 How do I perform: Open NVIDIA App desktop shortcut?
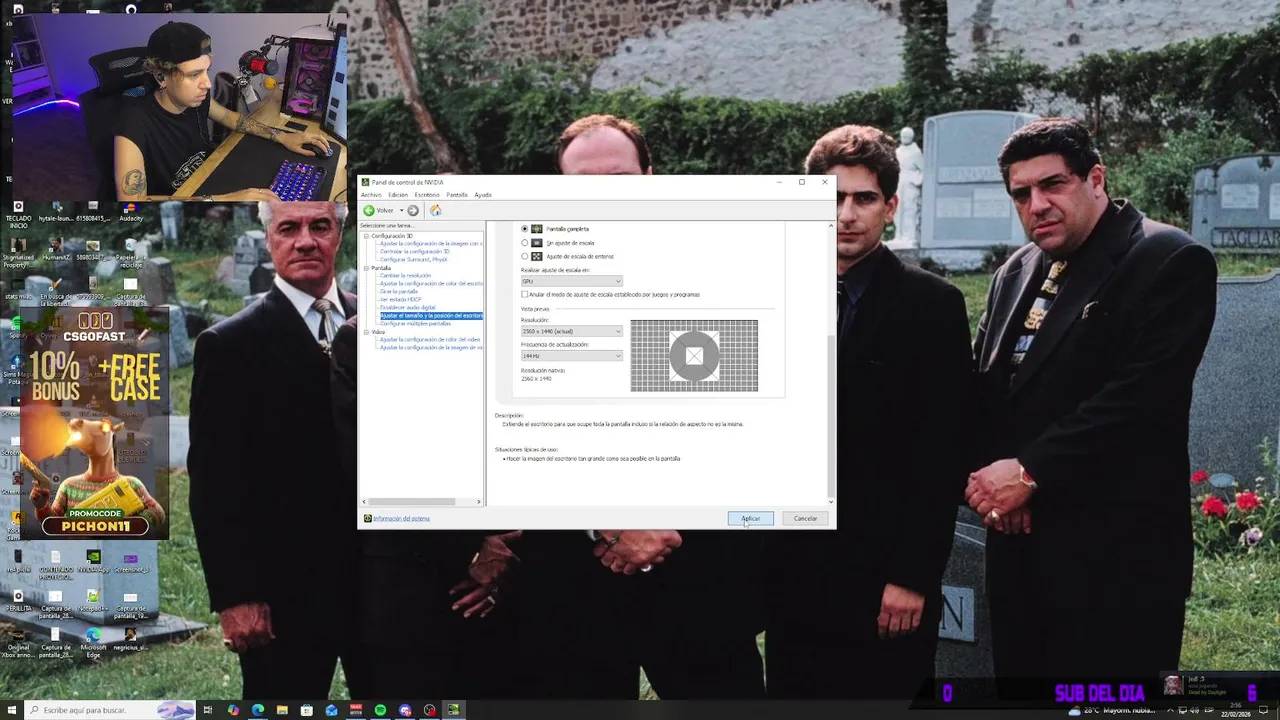(x=93, y=561)
